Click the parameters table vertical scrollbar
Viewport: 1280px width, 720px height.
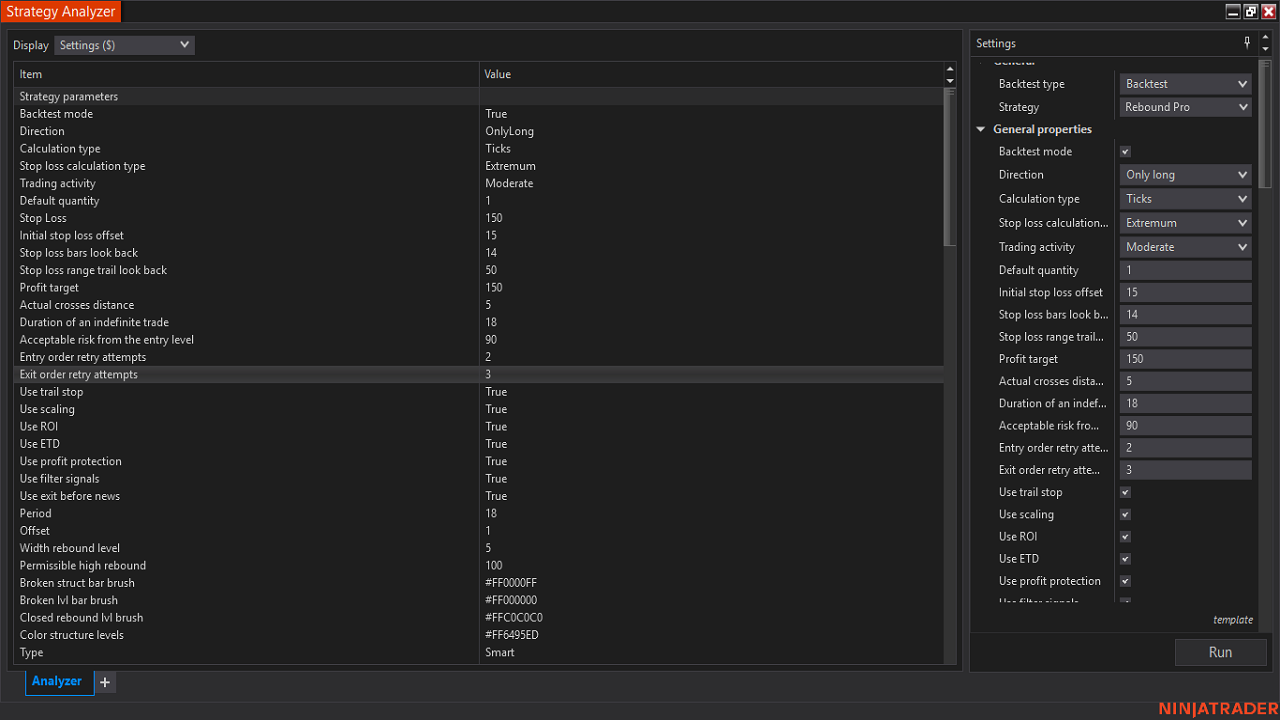click(950, 167)
